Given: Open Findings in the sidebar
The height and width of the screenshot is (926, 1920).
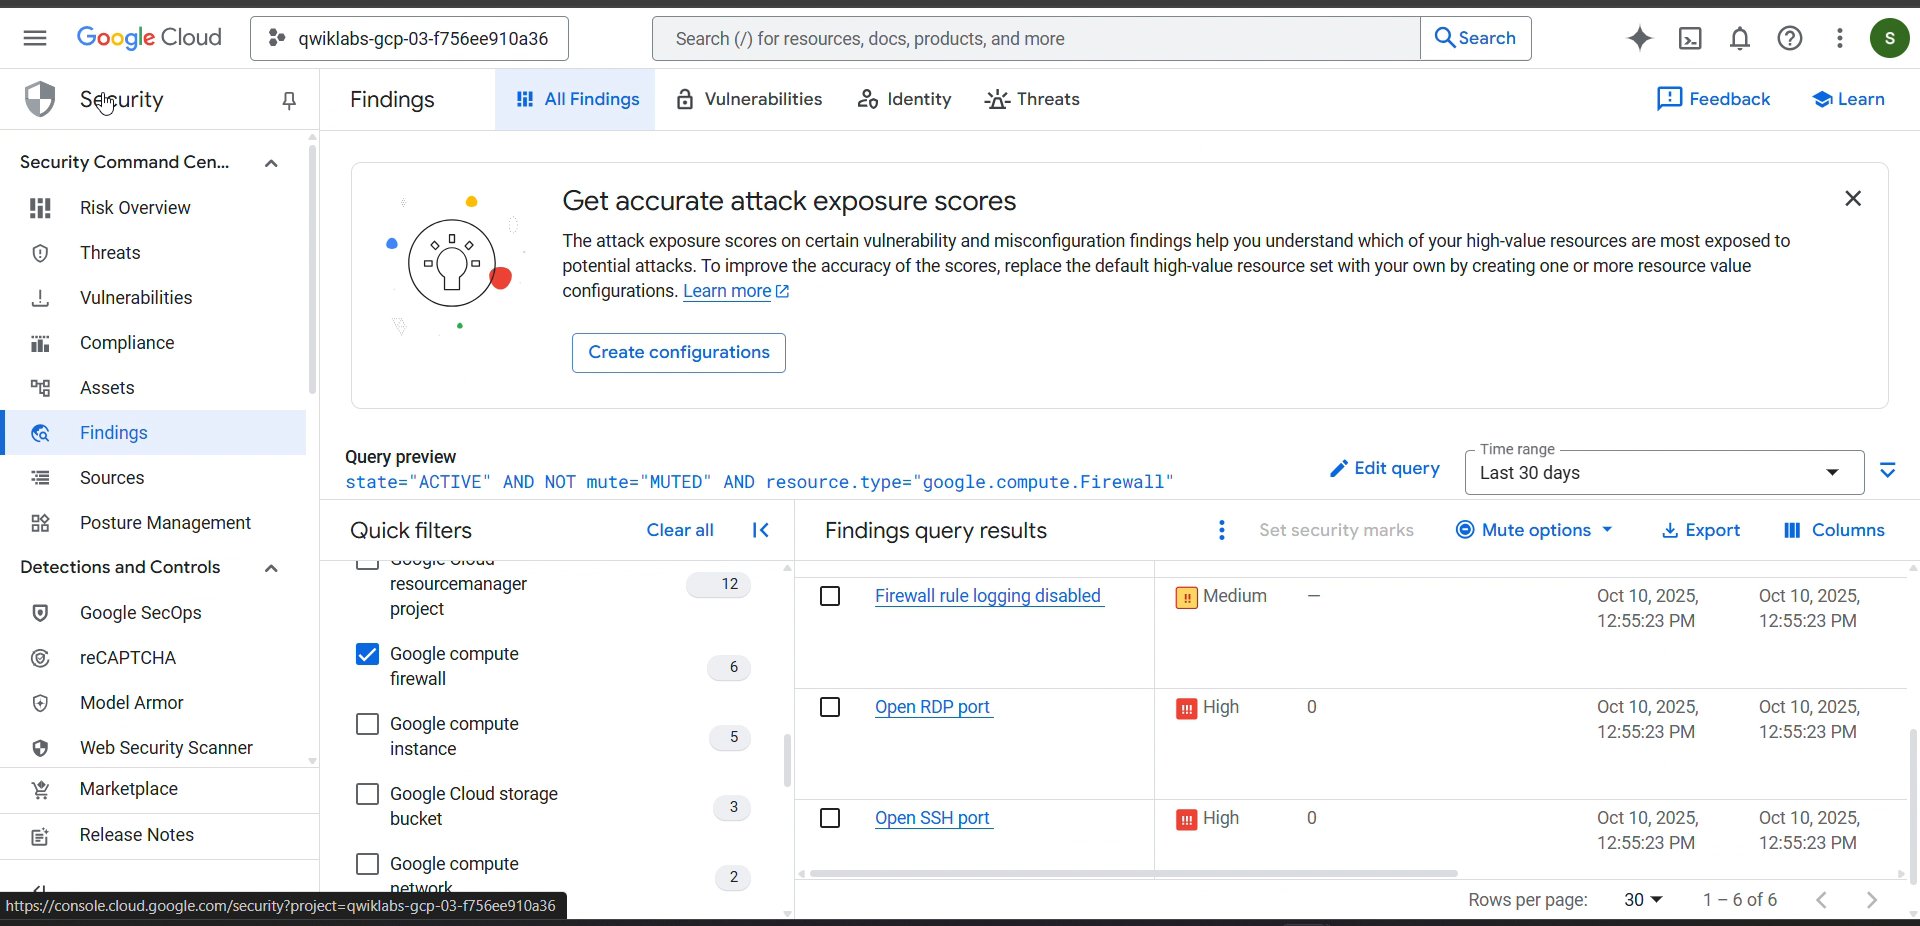Looking at the screenshot, I should pos(153,433).
